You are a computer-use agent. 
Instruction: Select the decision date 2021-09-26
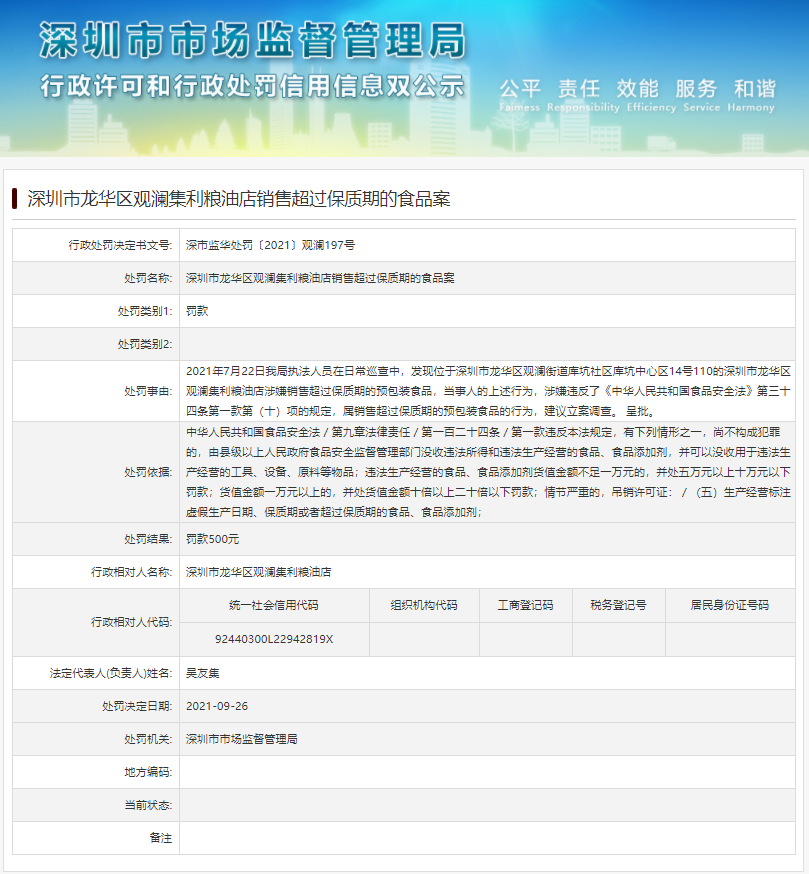217,706
